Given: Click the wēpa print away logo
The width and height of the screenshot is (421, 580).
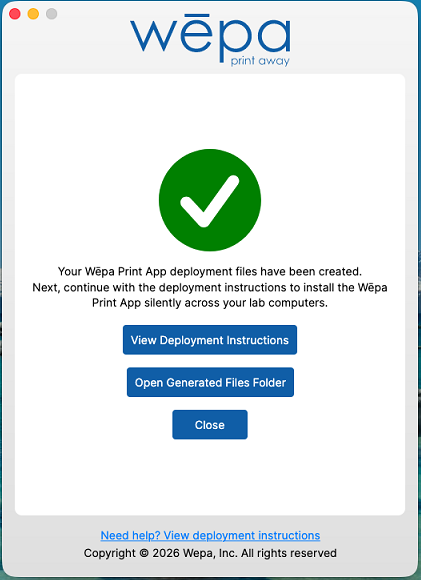Looking at the screenshot, I should coord(210,40).
